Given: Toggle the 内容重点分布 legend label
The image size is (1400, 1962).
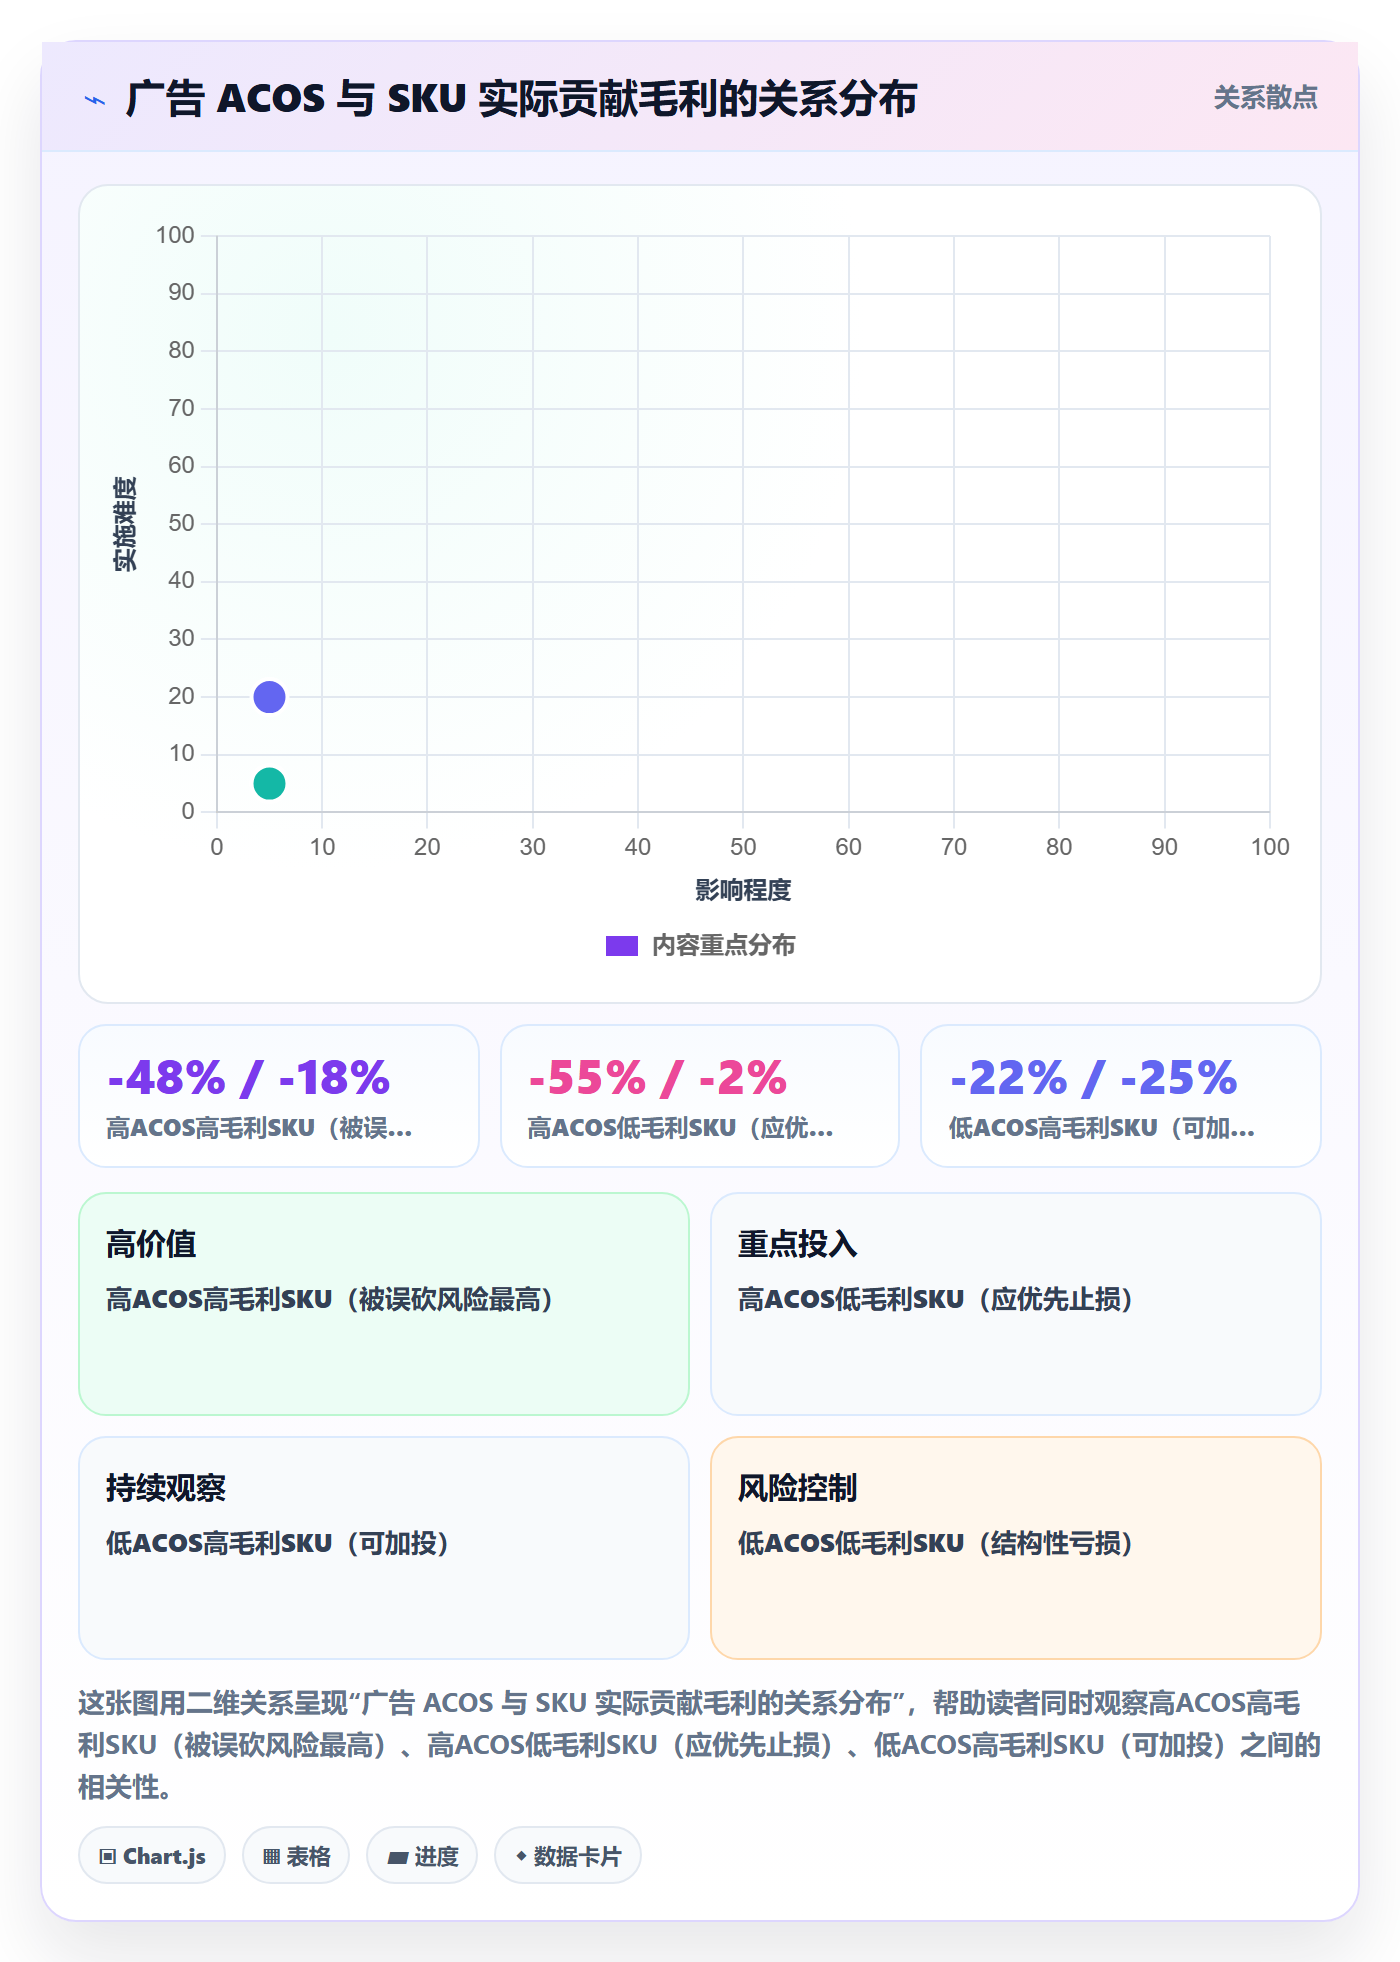Looking at the screenshot, I should tap(723, 946).
